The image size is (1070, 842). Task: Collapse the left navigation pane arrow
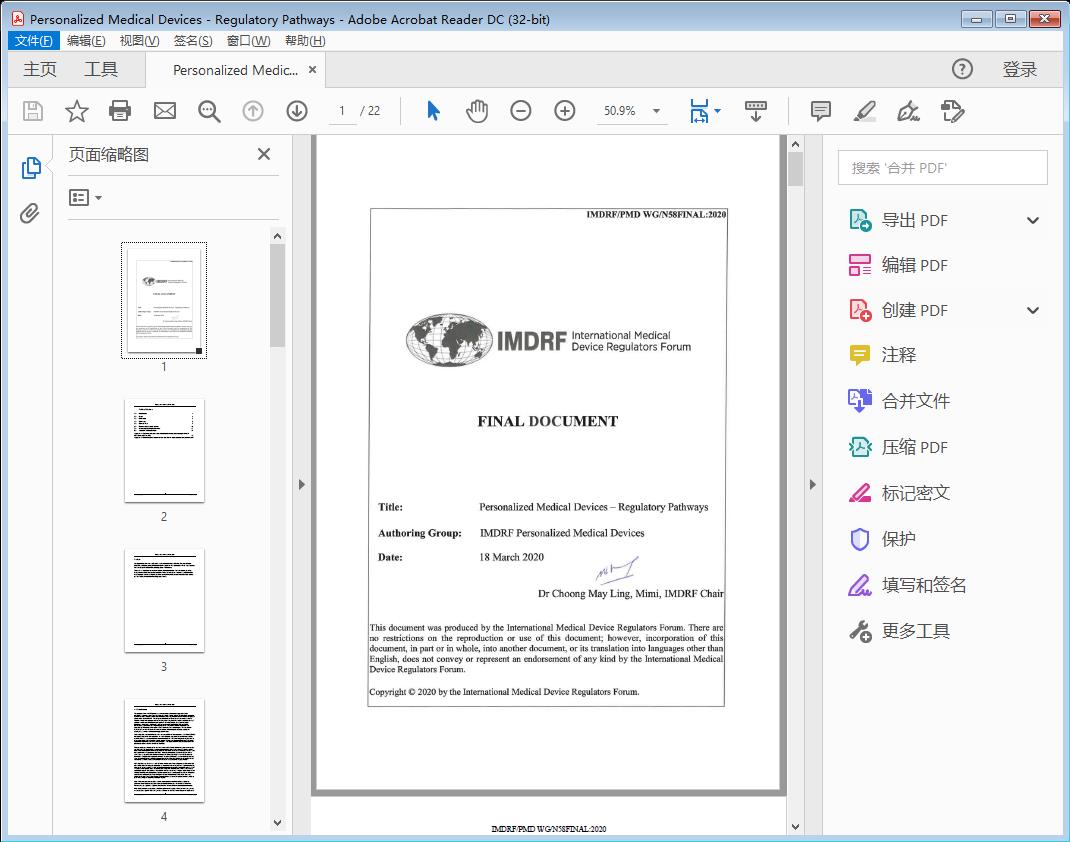(302, 485)
